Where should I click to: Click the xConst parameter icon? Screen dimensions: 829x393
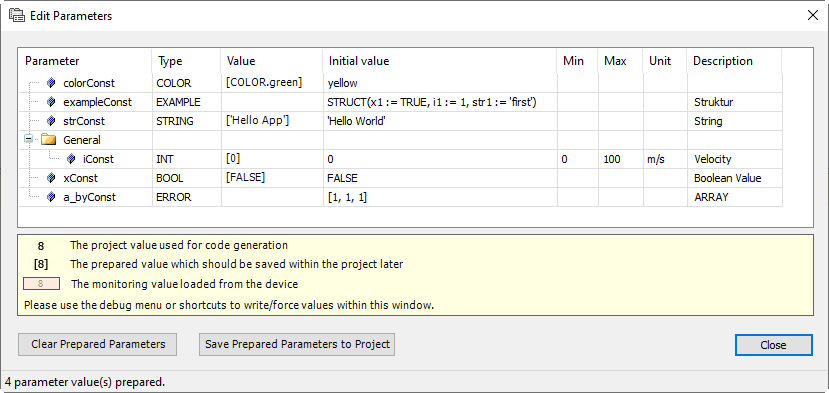51,178
